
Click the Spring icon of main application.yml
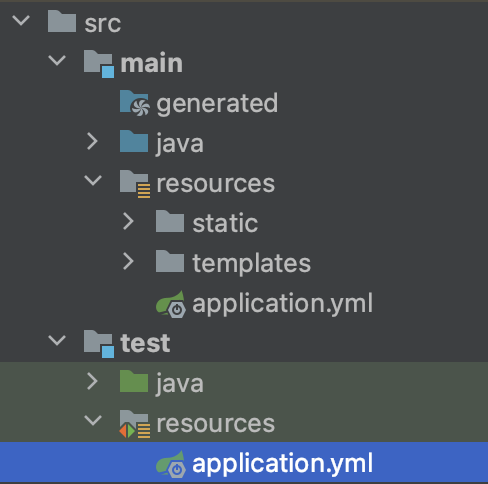pos(171,304)
